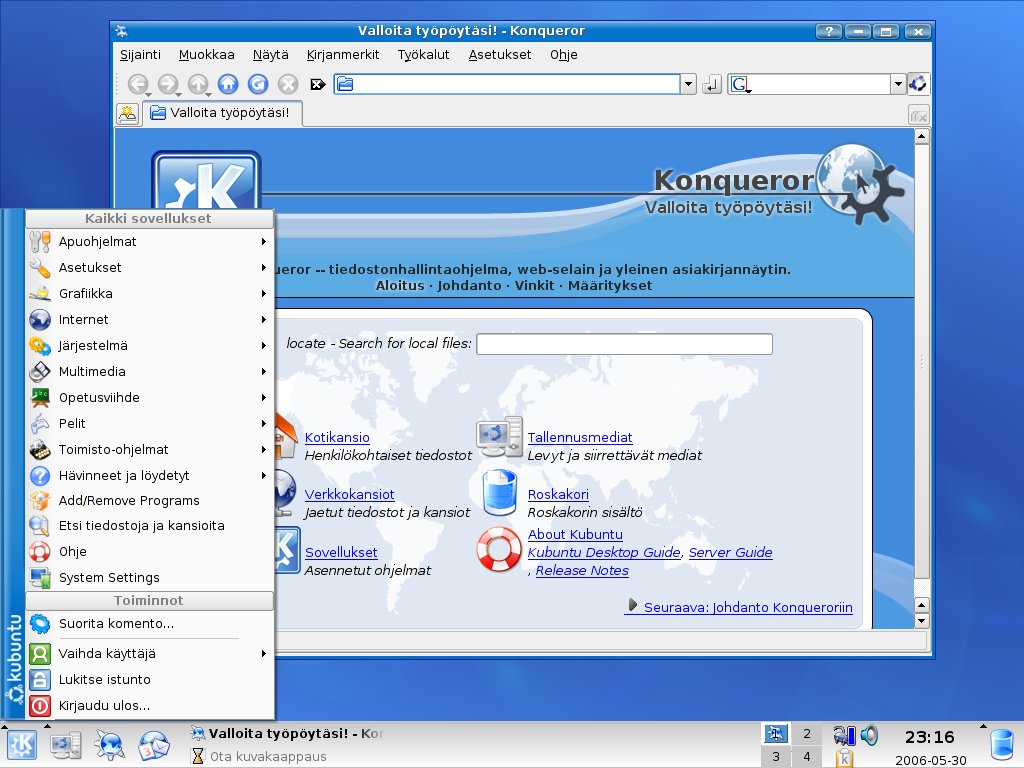Open the Server Guide link
Screen dimensions: 1024x768
(x=730, y=552)
